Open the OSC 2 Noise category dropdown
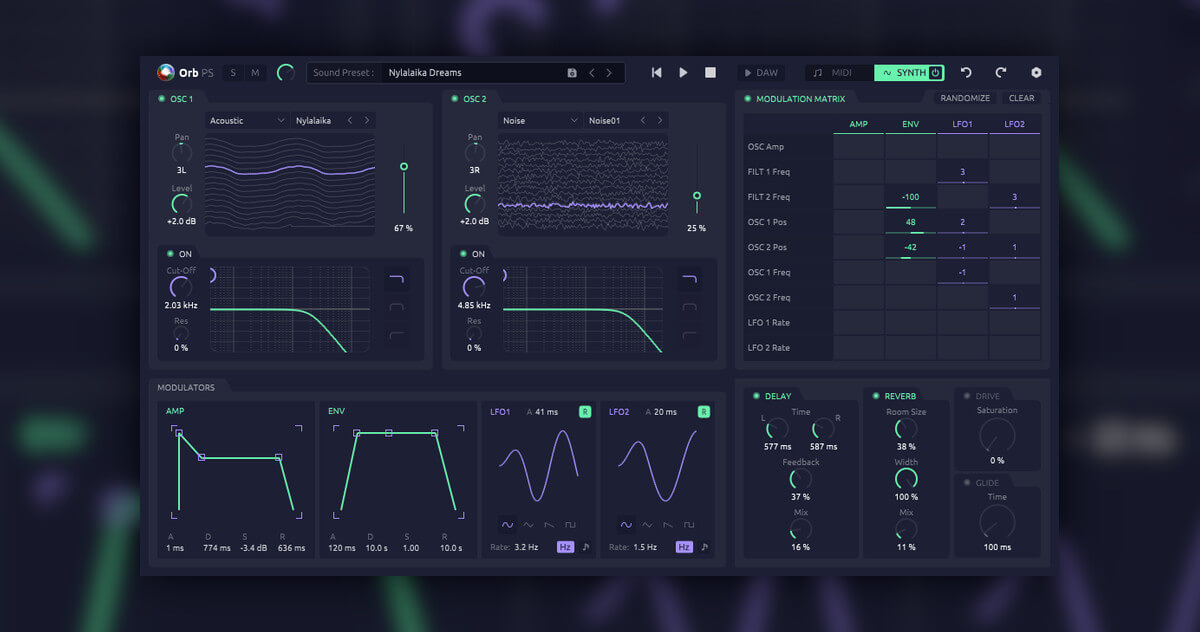This screenshot has height=632, width=1200. 540,121
